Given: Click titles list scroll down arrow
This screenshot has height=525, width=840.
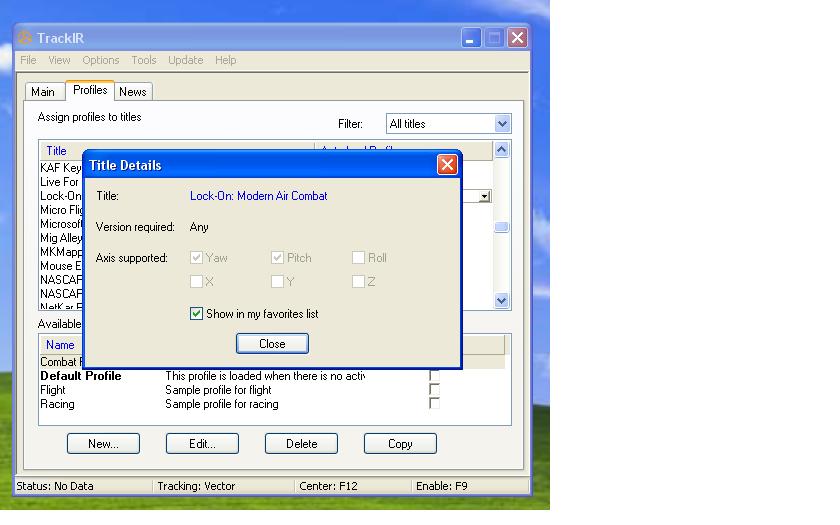Looking at the screenshot, I should tap(501, 301).
